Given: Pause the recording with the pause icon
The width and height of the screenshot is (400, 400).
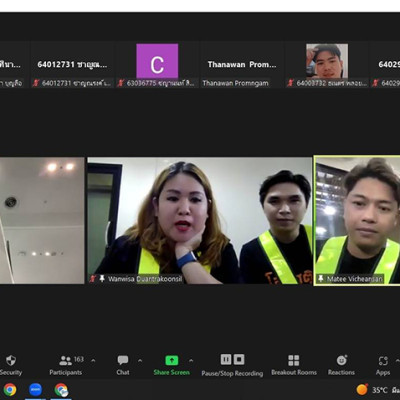Looking at the screenshot, I should tap(226, 359).
